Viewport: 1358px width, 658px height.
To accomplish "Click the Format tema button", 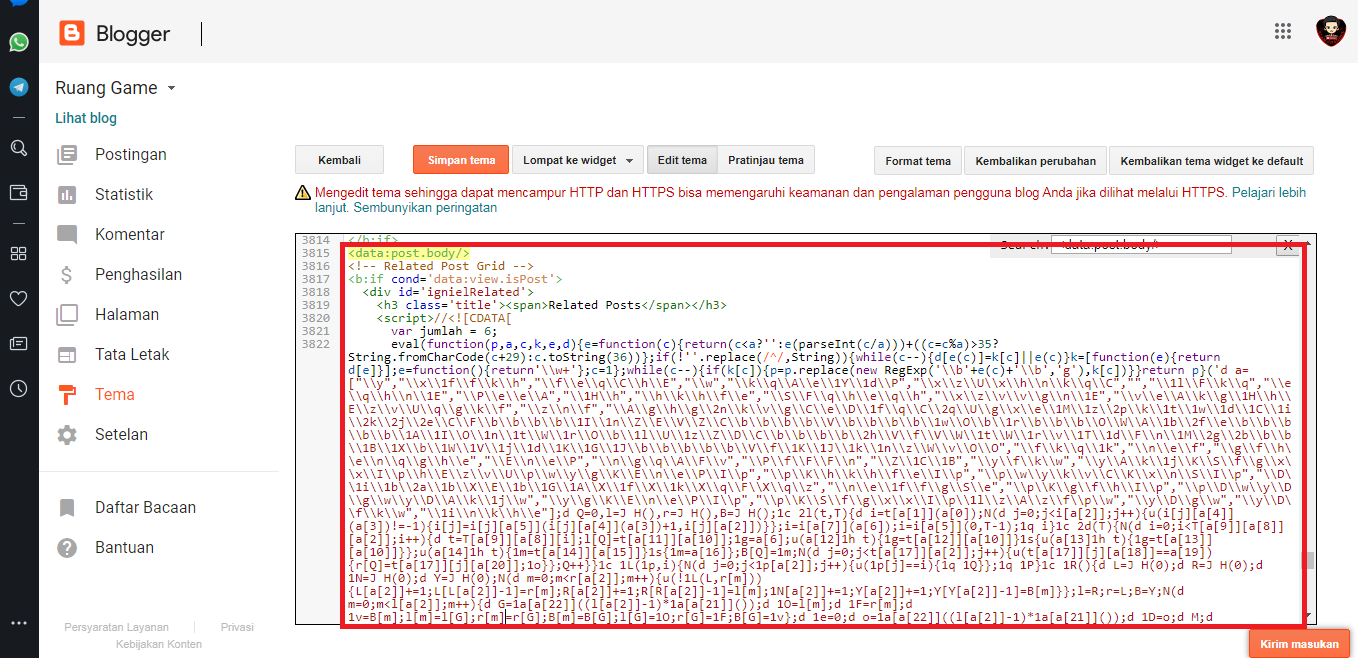I will pos(918,160).
